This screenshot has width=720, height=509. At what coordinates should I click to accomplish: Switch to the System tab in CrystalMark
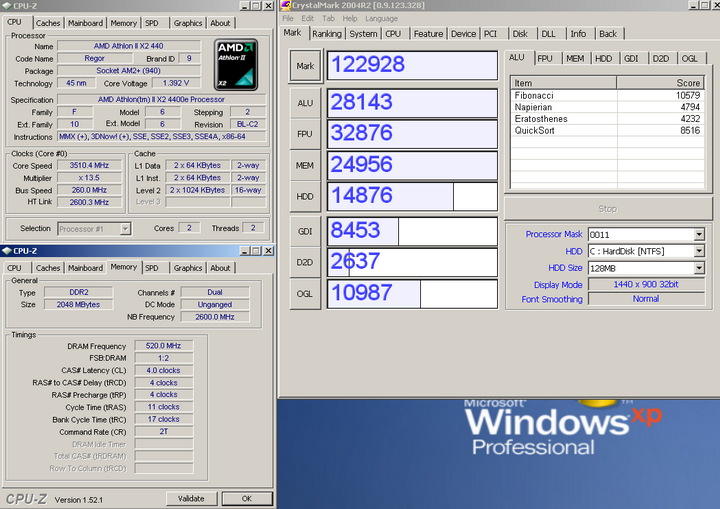click(x=363, y=34)
